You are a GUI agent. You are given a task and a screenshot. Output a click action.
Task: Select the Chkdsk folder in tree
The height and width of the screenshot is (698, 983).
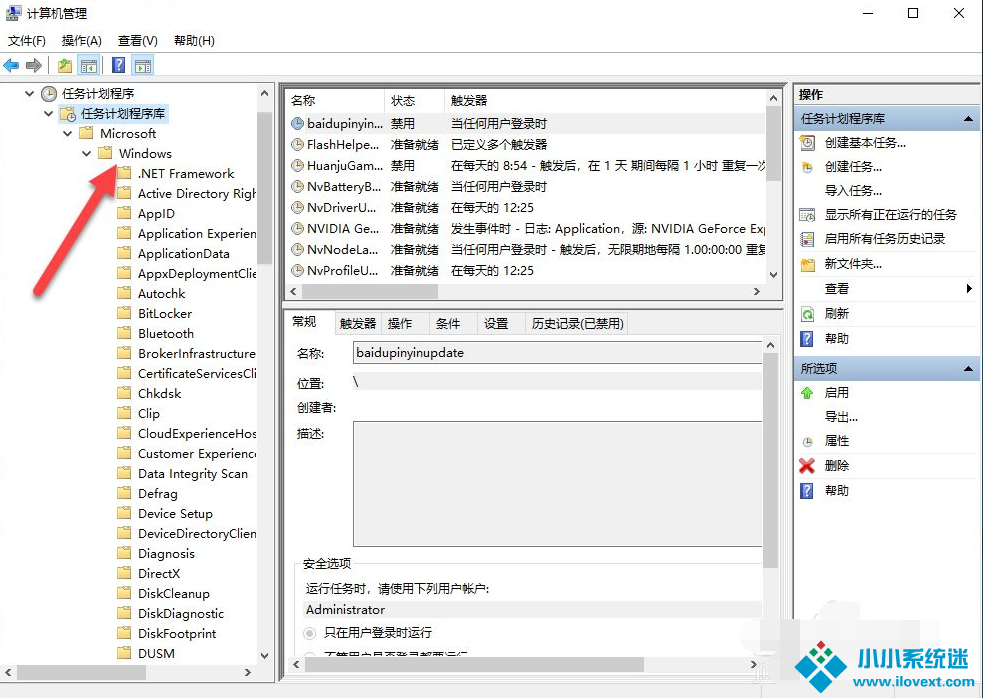[x=159, y=394]
